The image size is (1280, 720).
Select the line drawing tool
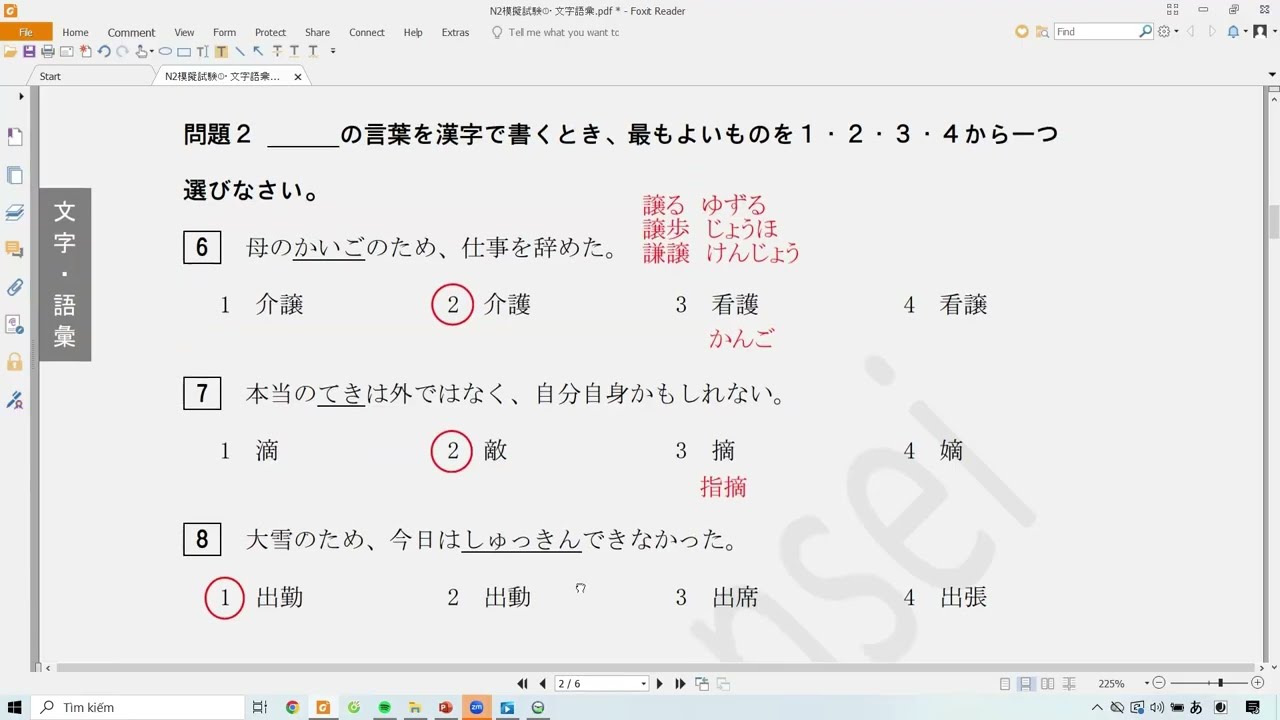(x=240, y=51)
